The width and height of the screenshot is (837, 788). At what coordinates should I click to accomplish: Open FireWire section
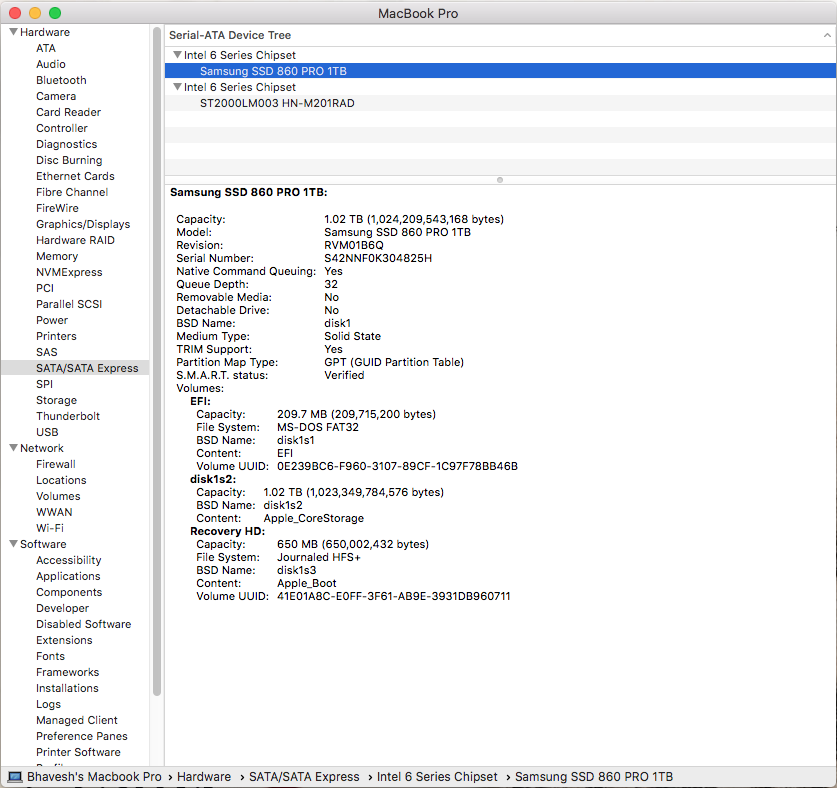(x=57, y=208)
